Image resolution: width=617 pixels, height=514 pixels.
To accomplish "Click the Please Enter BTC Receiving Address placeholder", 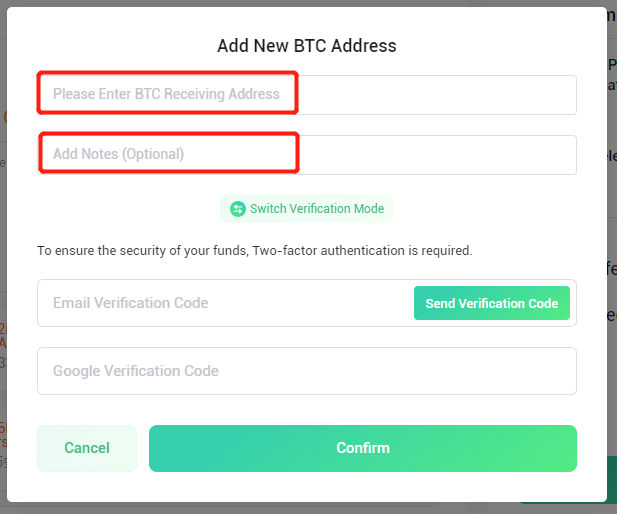I will [x=166, y=94].
